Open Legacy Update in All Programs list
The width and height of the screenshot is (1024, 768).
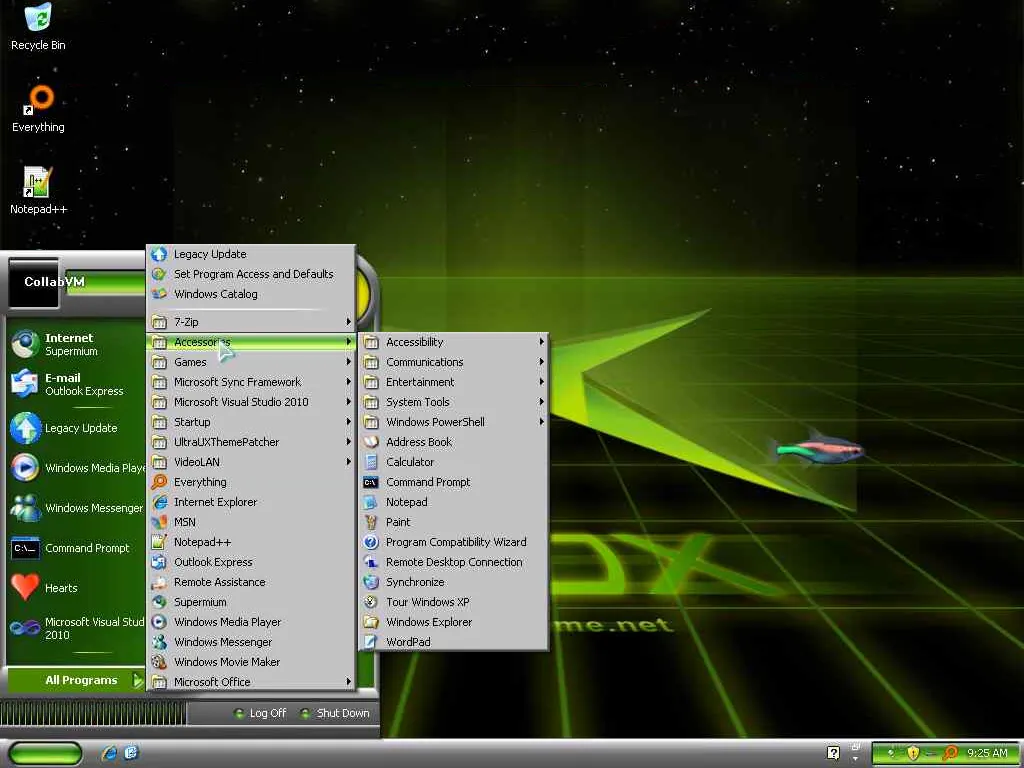point(251,254)
